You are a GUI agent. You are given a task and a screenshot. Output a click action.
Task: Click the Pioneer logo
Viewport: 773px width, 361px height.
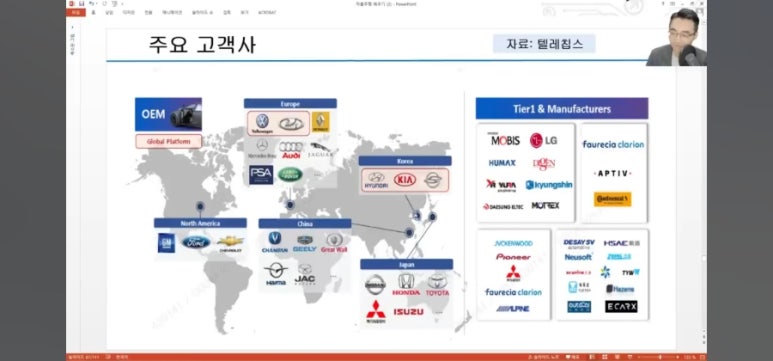(x=513, y=257)
